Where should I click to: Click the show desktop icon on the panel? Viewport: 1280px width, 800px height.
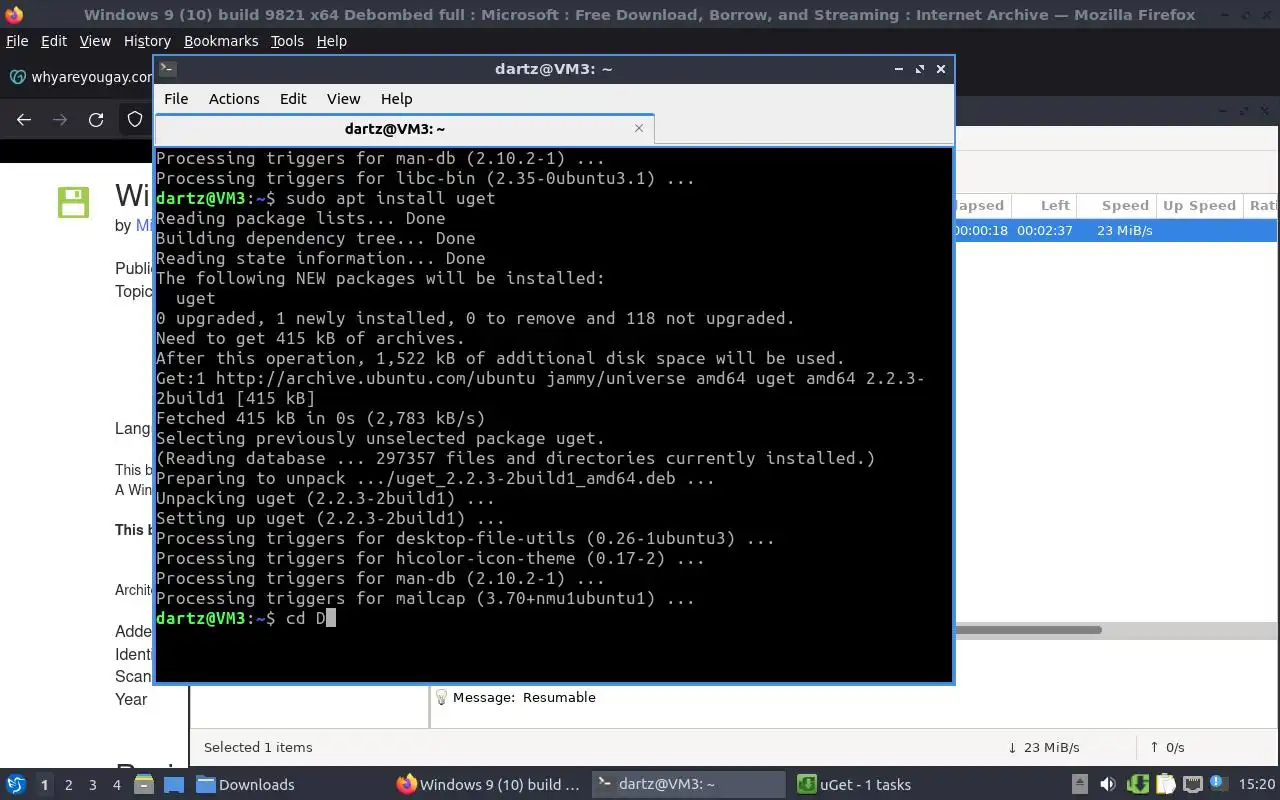[174, 785]
